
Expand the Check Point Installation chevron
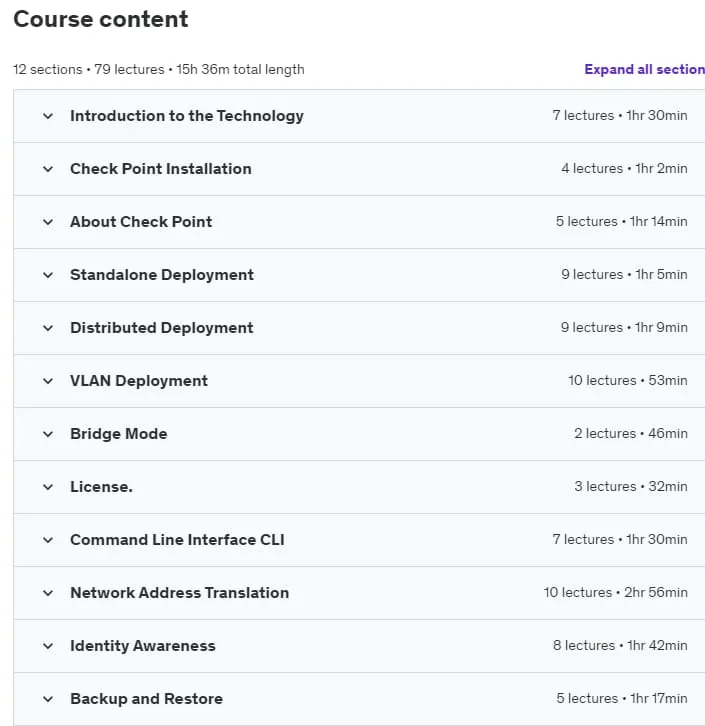48,169
